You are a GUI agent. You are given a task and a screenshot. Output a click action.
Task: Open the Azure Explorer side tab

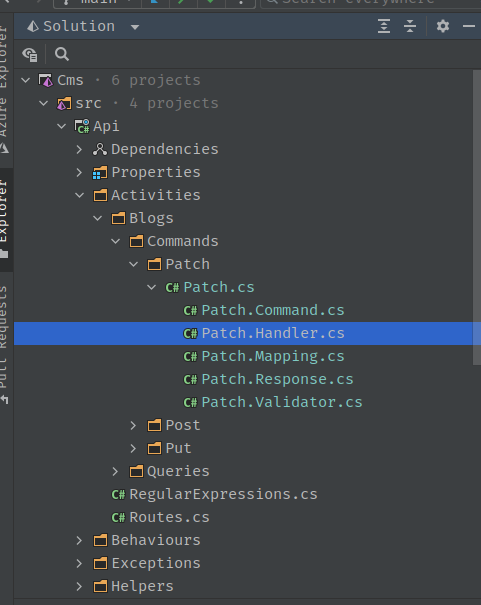pos(3,90)
